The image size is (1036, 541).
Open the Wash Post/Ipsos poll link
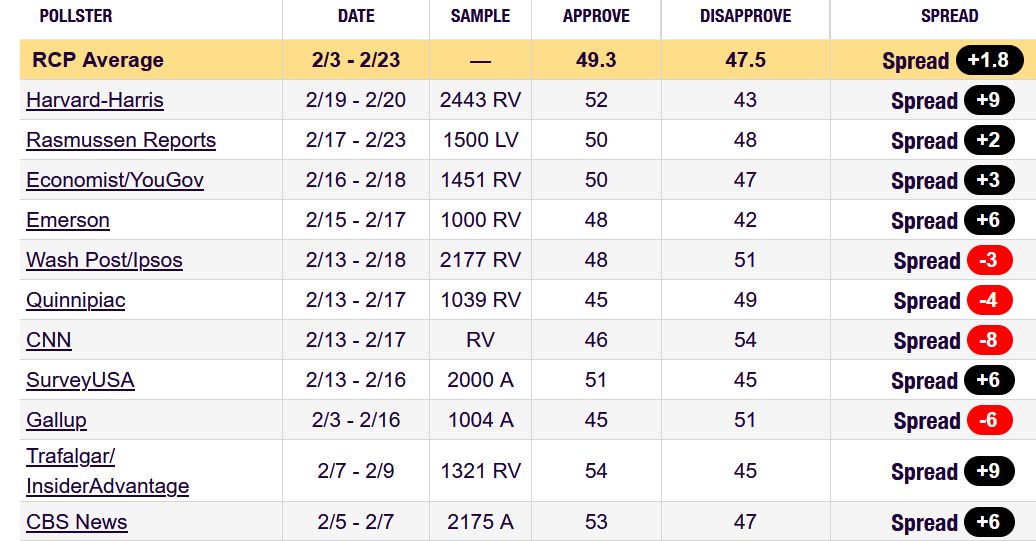pyautogui.click(x=104, y=260)
